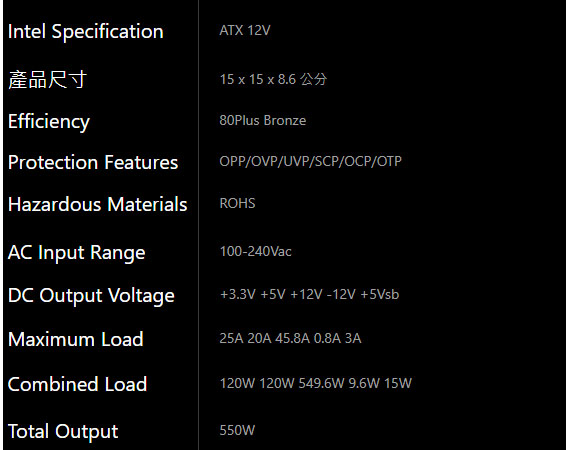
Task: Click the AC Input Range label
Action: (77, 253)
